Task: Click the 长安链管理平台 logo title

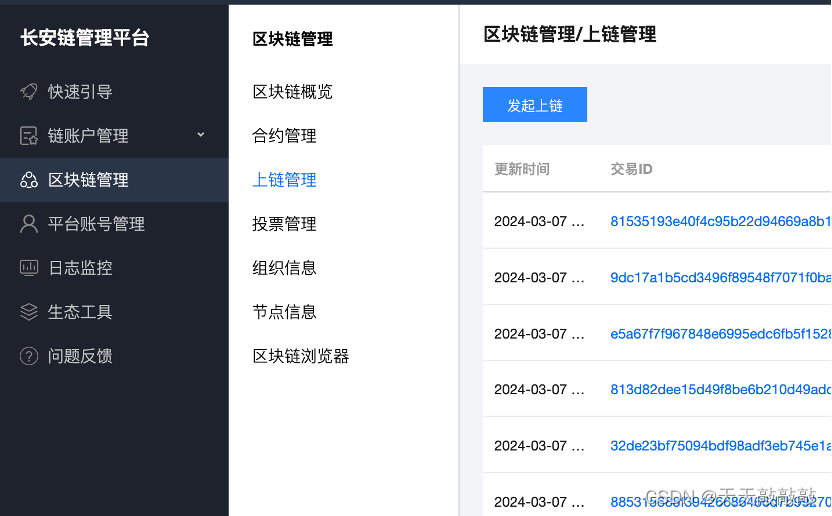Action: click(85, 38)
